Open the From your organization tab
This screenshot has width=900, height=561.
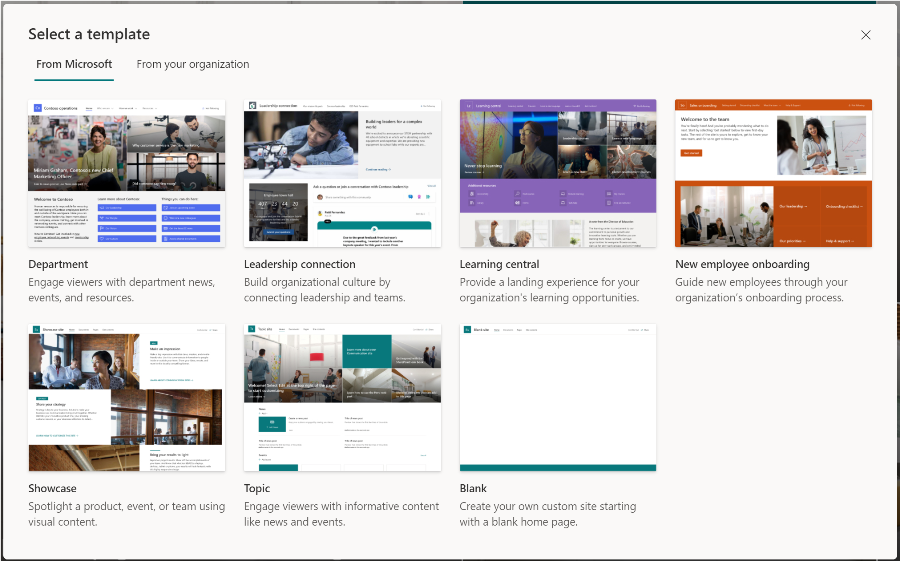[193, 64]
